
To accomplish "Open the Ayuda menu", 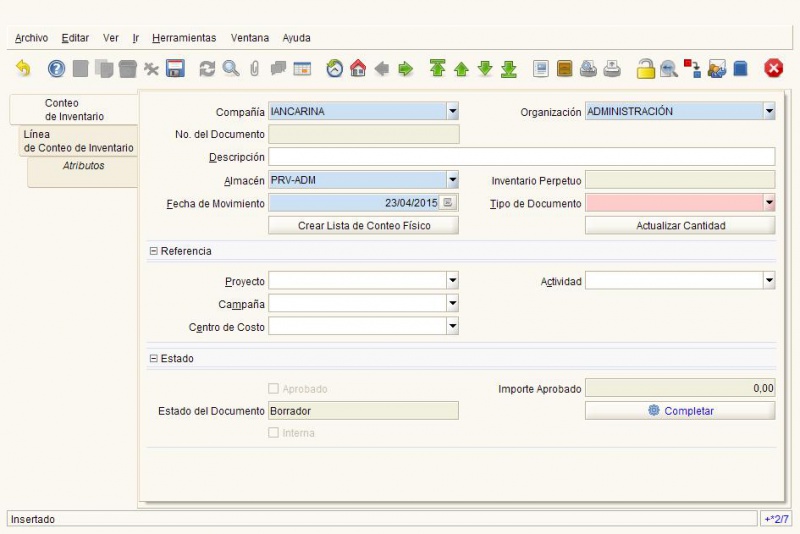I will pyautogui.click(x=296, y=38).
